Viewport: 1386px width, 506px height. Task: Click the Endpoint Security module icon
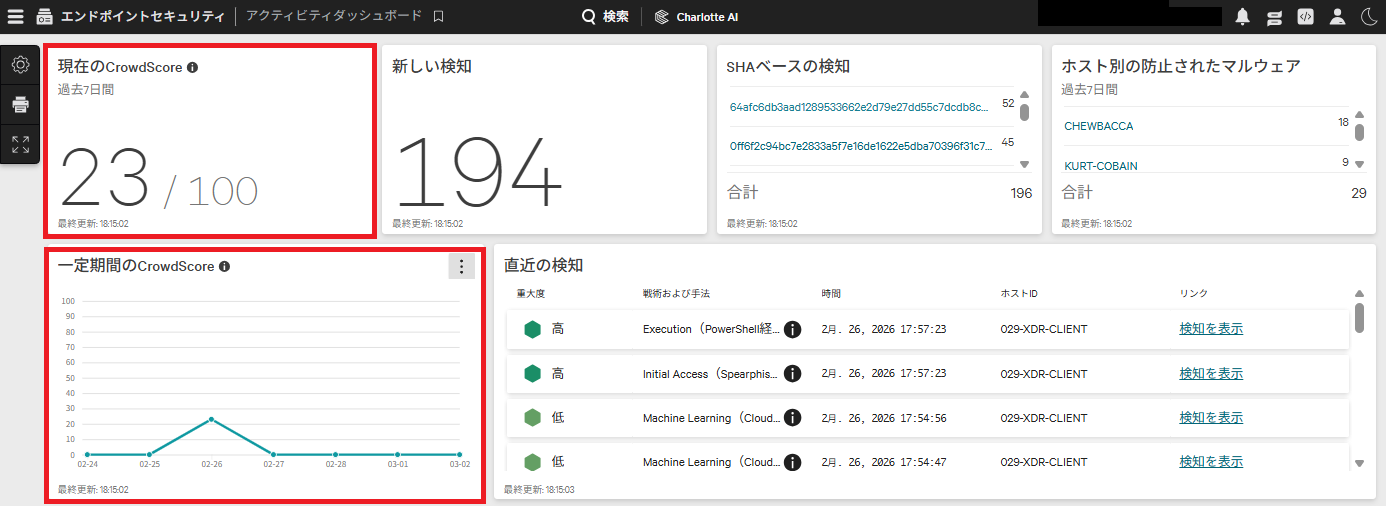[45, 17]
